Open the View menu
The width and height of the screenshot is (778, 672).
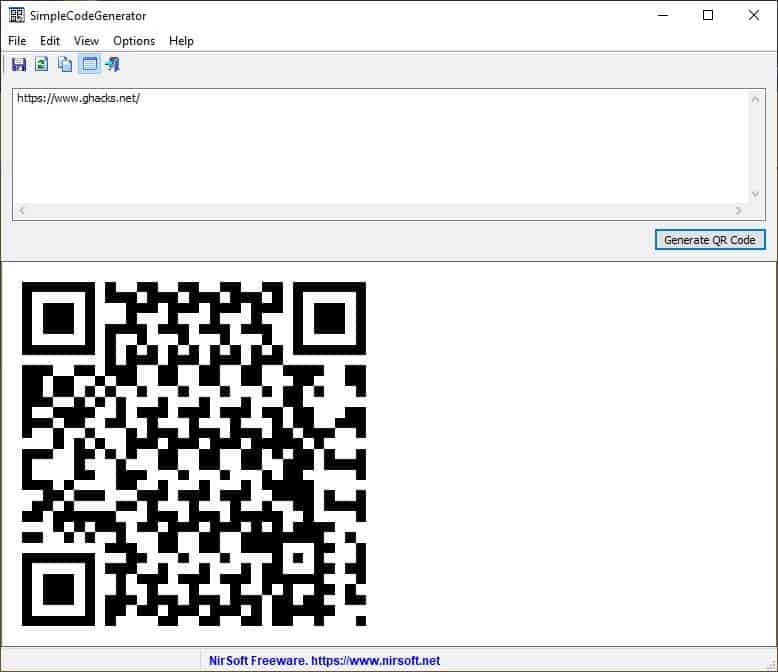[86, 41]
